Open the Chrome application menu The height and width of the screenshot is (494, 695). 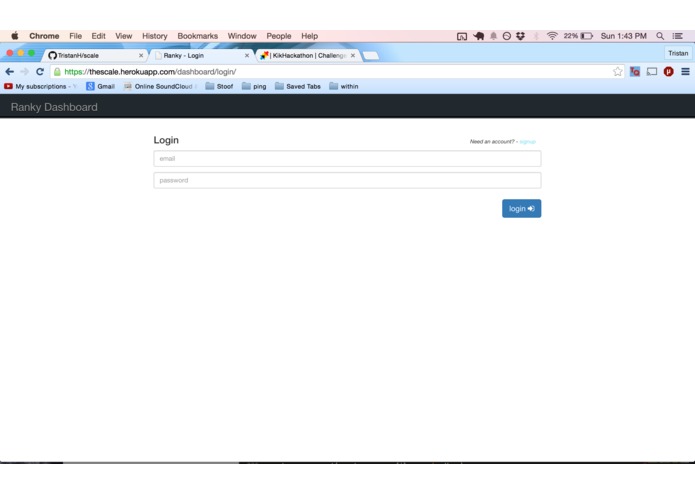(44, 36)
